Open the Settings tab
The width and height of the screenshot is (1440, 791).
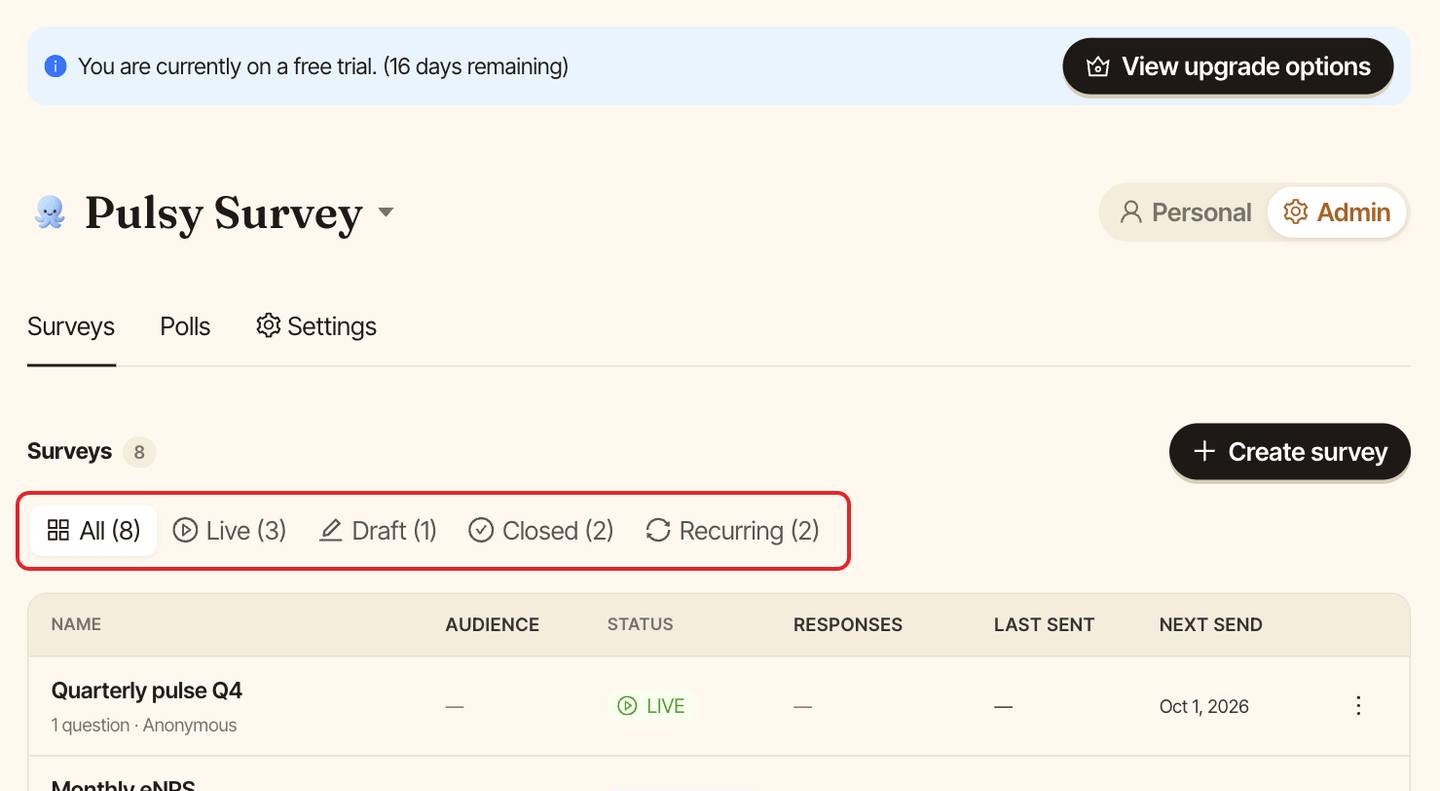point(316,327)
